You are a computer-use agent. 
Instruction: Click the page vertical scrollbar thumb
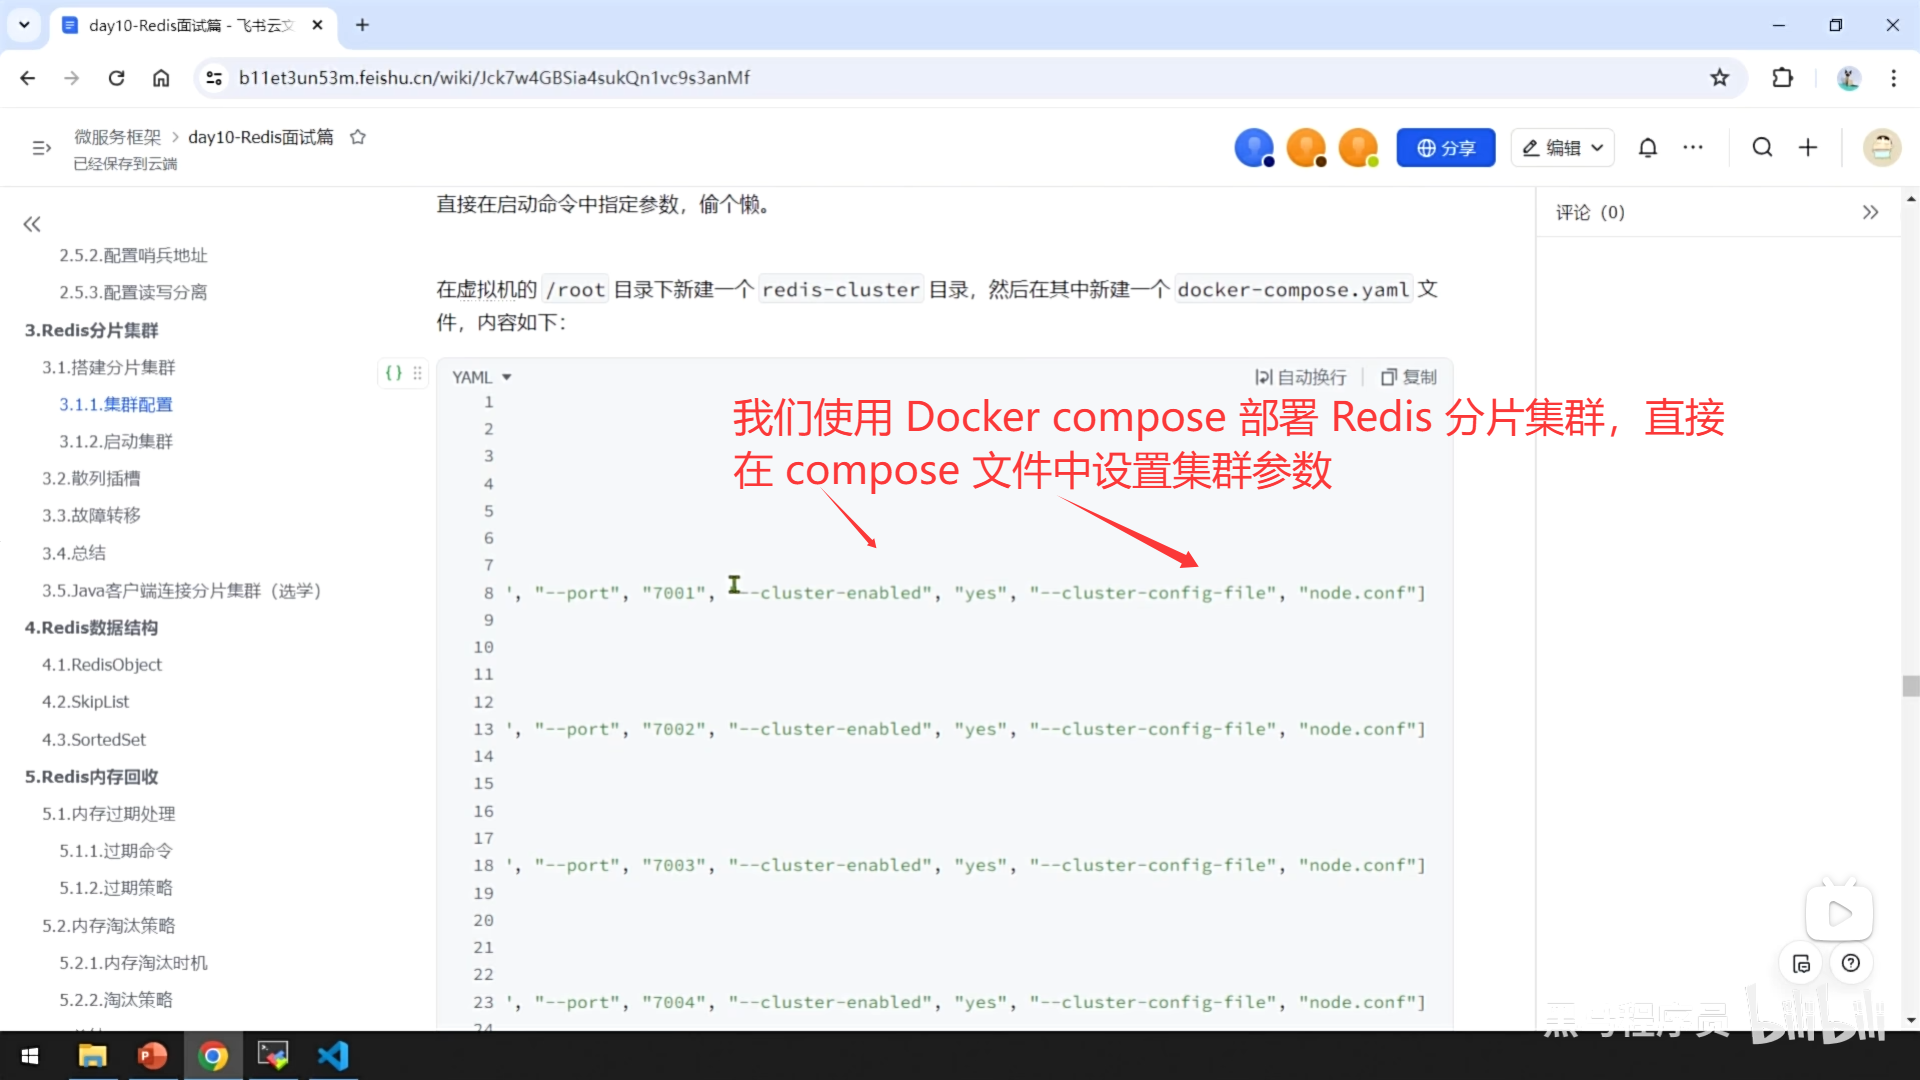[1911, 686]
